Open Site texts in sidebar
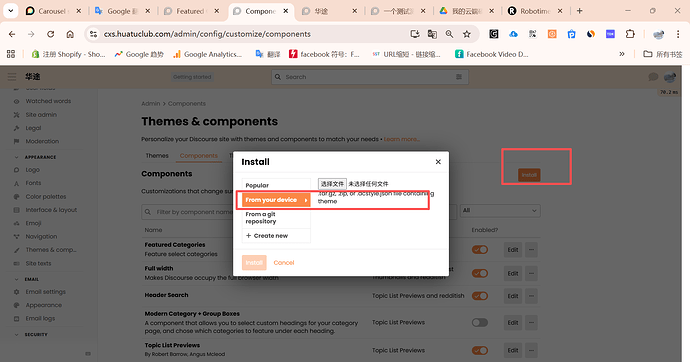Screen dimensions: 690x362 38,263
